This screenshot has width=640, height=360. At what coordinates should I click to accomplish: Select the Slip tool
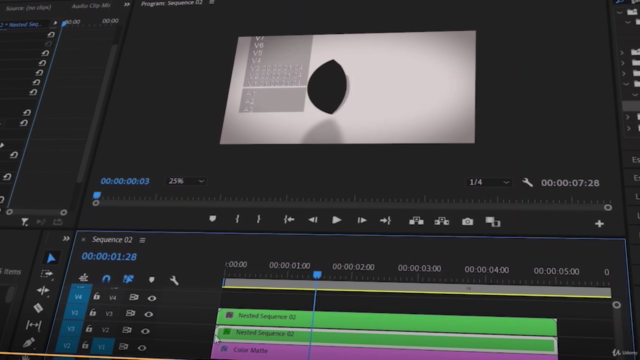[x=33, y=325]
